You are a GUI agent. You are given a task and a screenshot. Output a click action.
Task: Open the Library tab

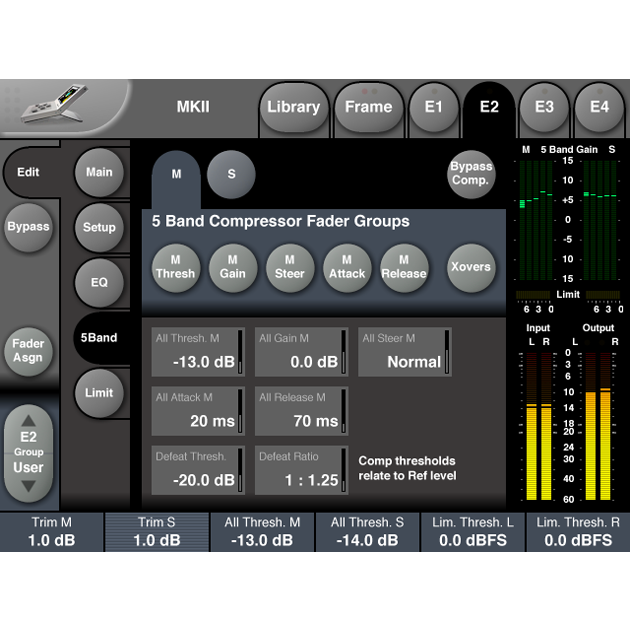click(x=293, y=107)
